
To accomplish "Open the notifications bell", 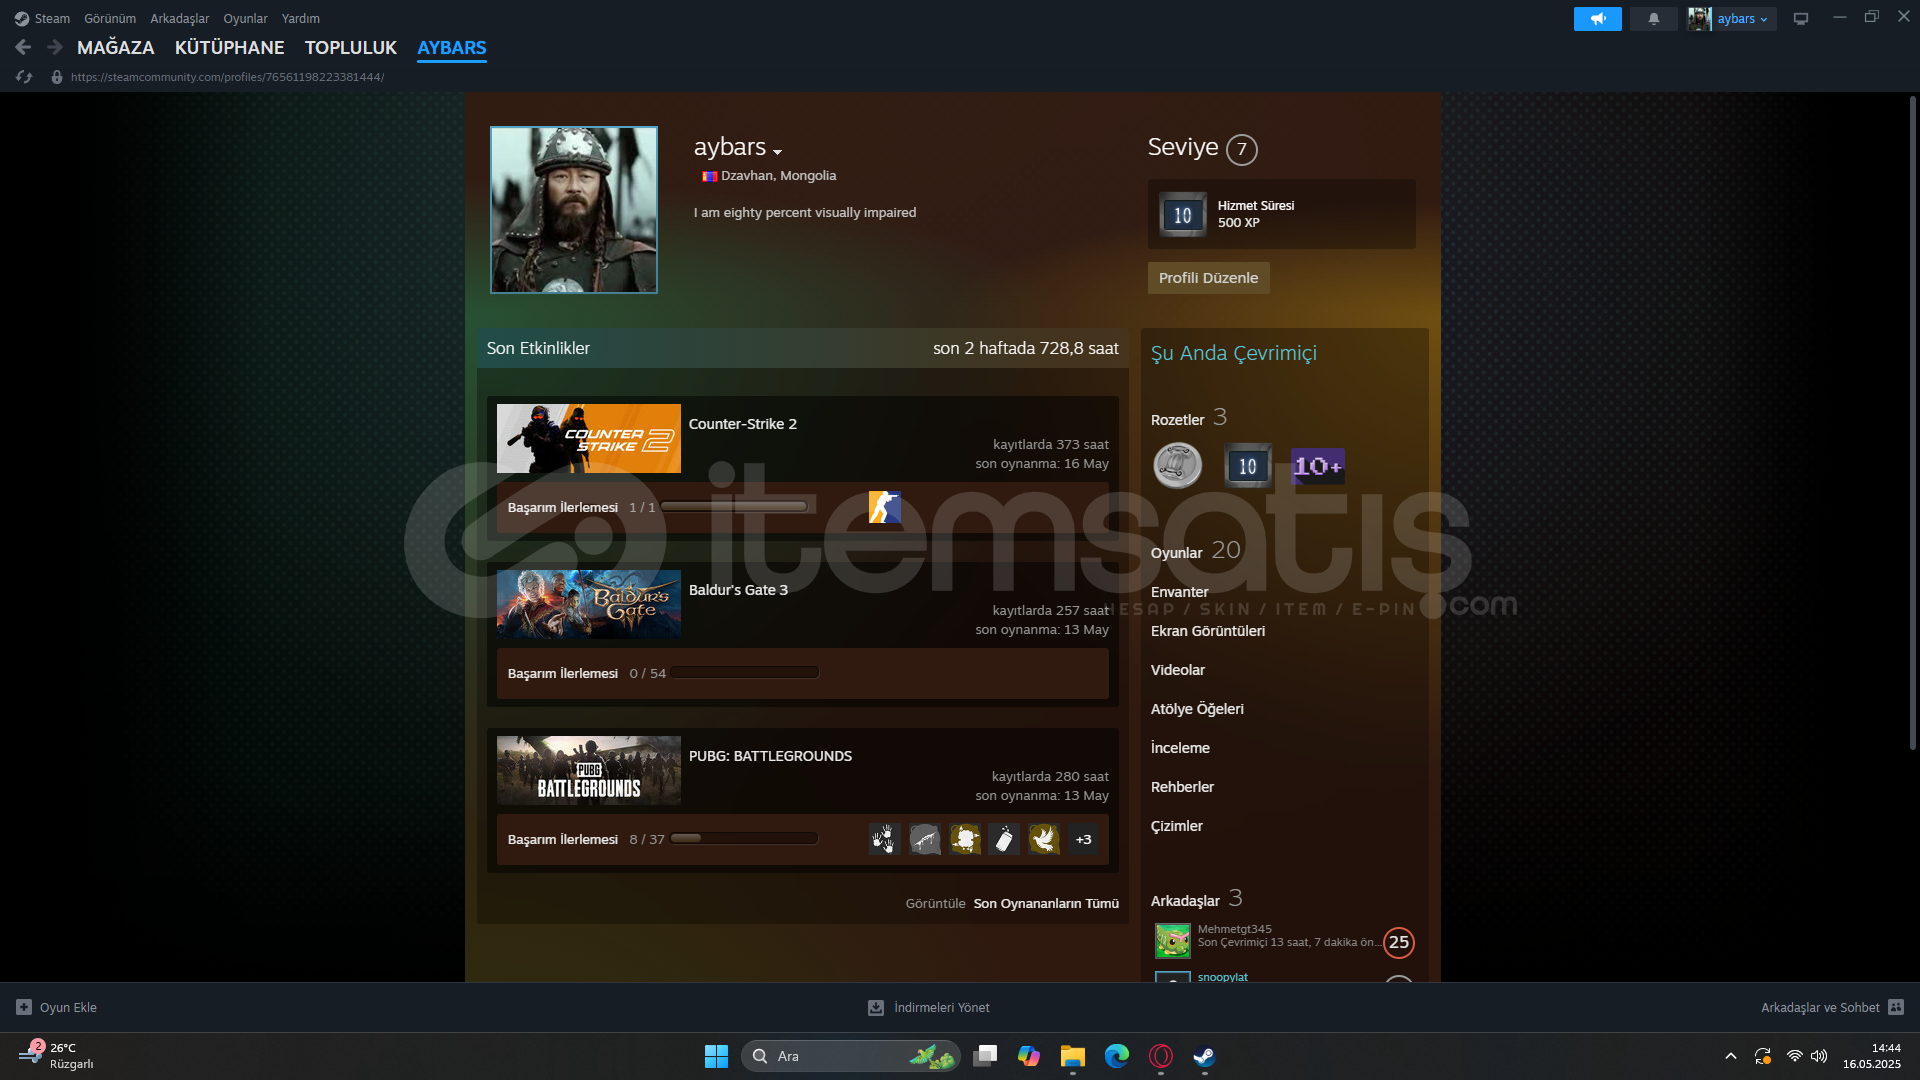I will click(x=1653, y=19).
